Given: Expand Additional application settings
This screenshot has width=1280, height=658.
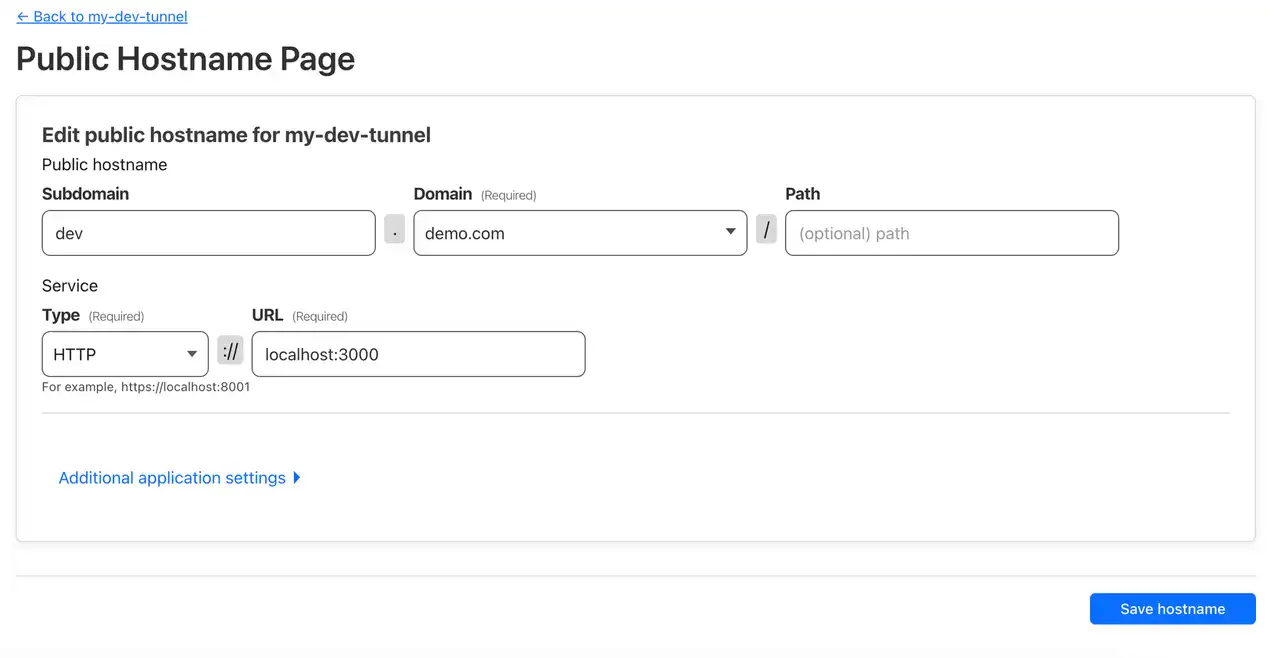Looking at the screenshot, I should [170, 477].
